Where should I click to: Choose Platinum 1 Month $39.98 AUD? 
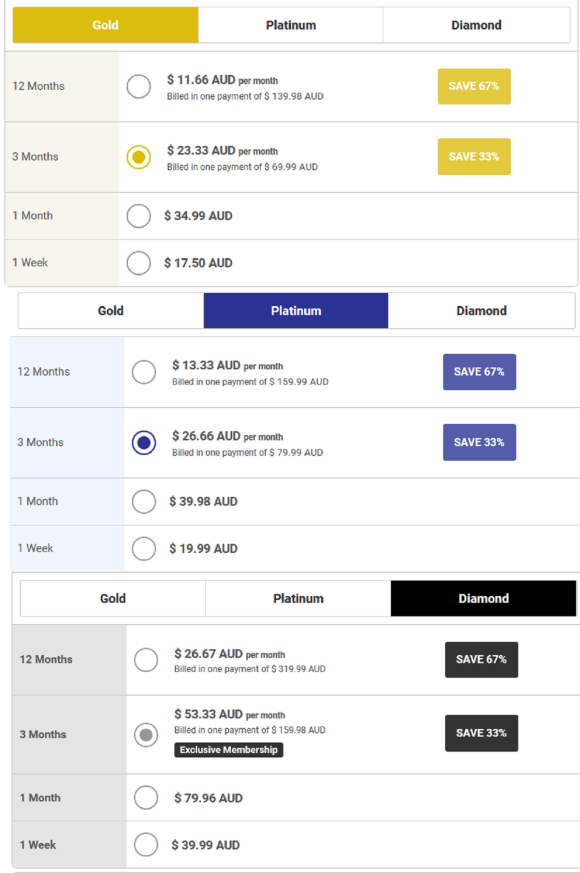(144, 502)
